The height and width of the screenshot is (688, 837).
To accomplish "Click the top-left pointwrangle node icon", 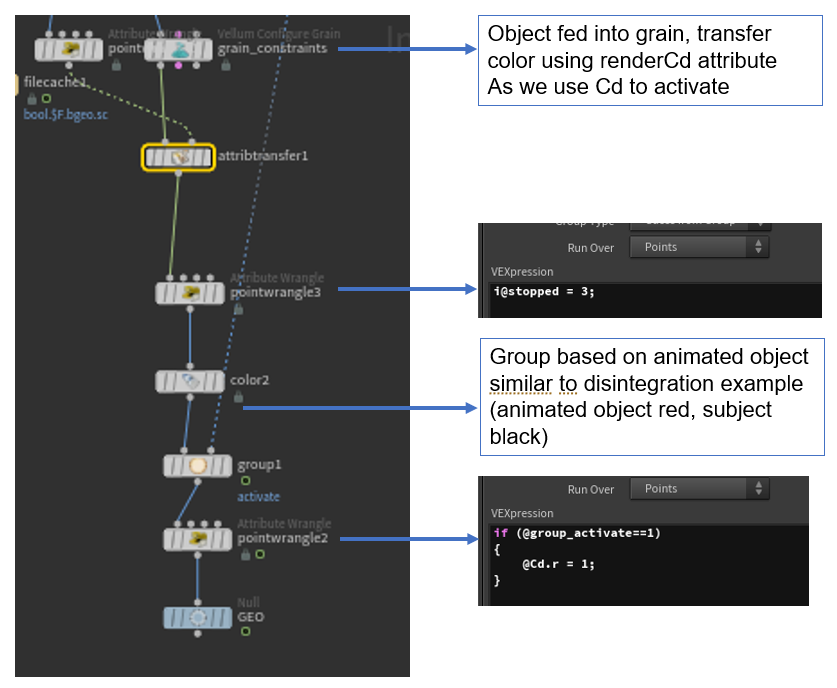I will point(71,49).
